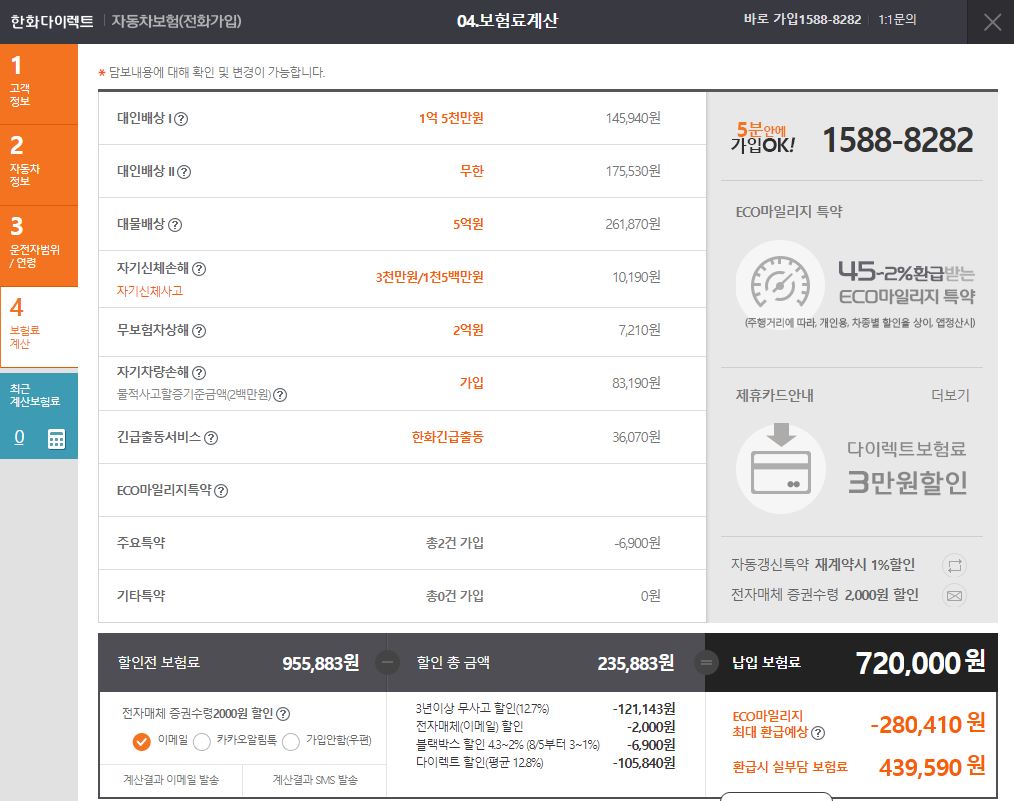Click the calculator icon under 최근 계산보험료
This screenshot has height=801, width=1014.
[56, 439]
